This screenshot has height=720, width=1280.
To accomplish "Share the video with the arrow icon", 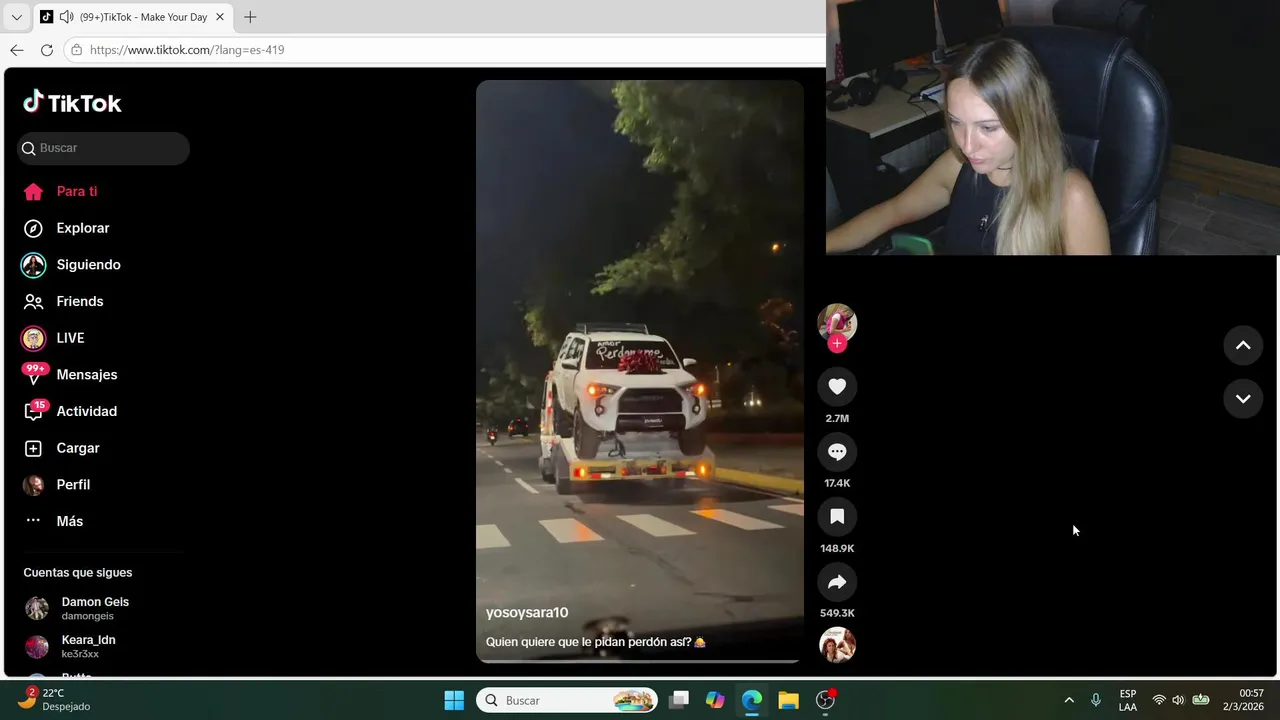I will 837,582.
